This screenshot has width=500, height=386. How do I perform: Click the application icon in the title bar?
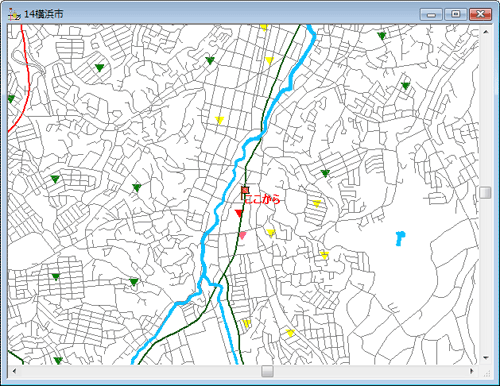[x=14, y=14]
